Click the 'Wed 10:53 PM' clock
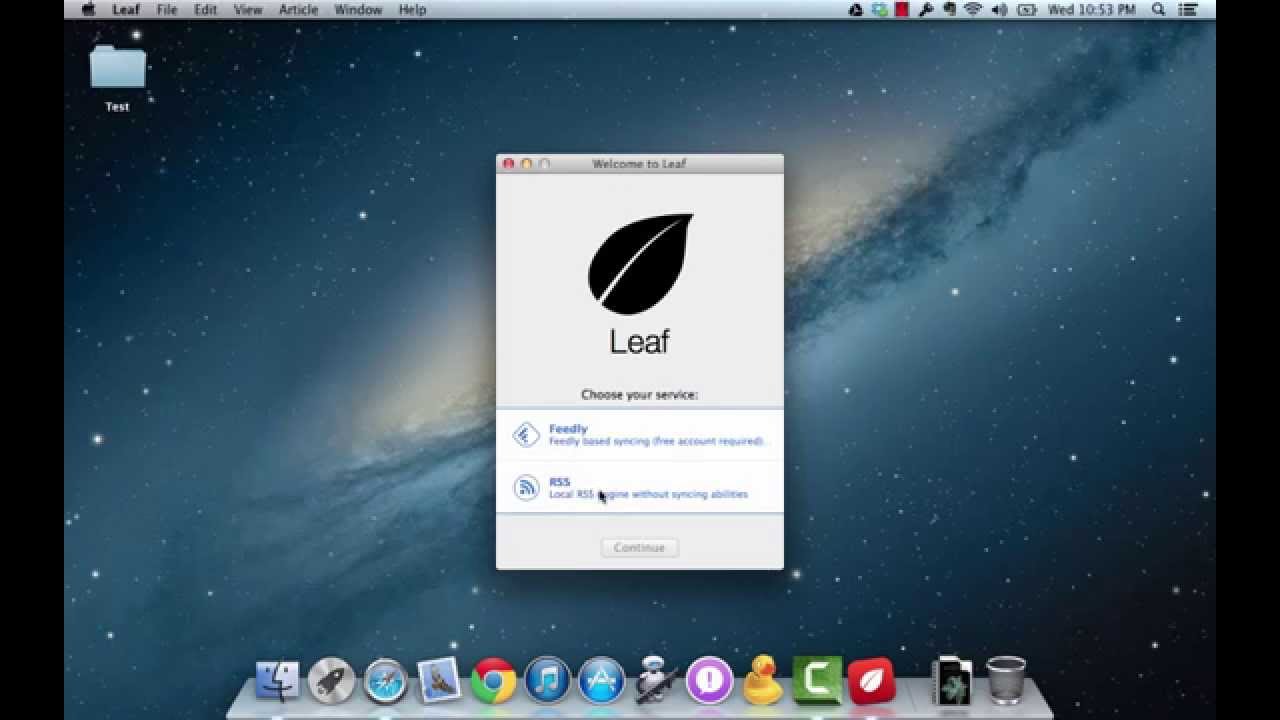The height and width of the screenshot is (720, 1280). pos(1093,10)
